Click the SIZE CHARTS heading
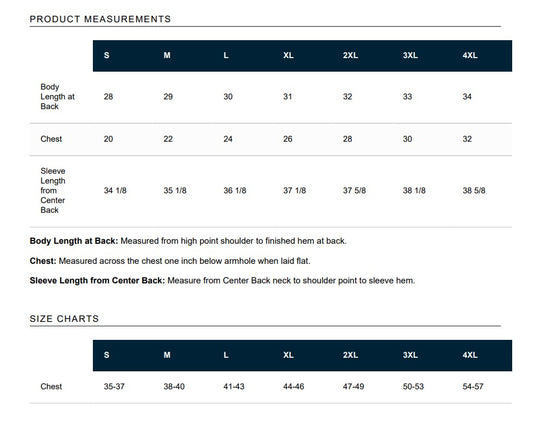 coord(64,319)
